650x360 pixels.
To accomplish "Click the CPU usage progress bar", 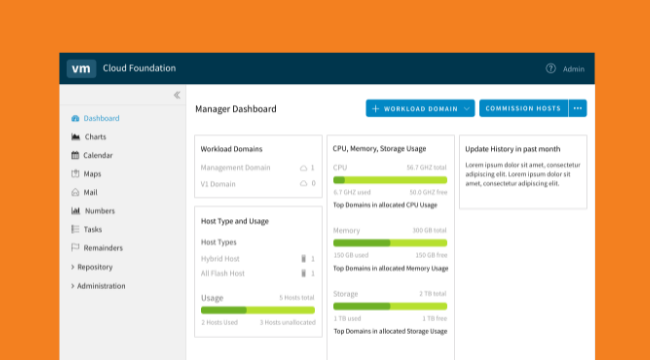I will pyautogui.click(x=390, y=180).
